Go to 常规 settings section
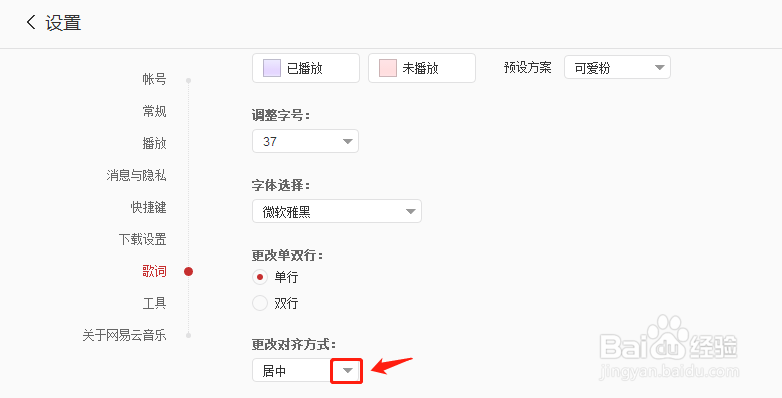The image size is (782, 398). coord(154,111)
